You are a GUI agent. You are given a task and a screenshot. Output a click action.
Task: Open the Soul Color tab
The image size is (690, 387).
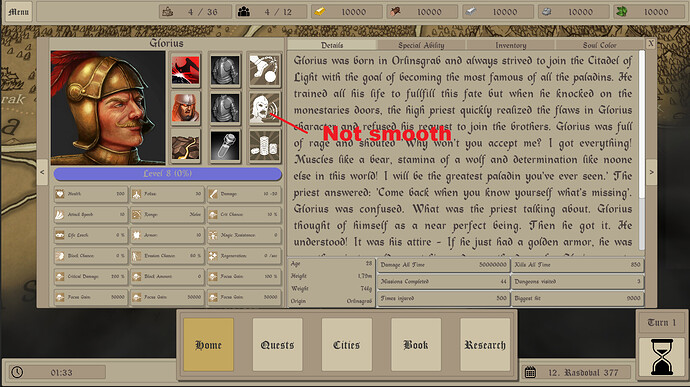[x=599, y=45]
